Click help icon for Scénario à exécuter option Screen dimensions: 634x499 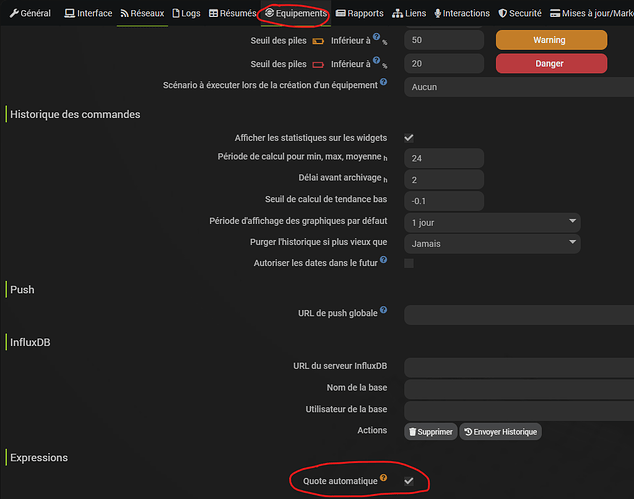(x=384, y=85)
